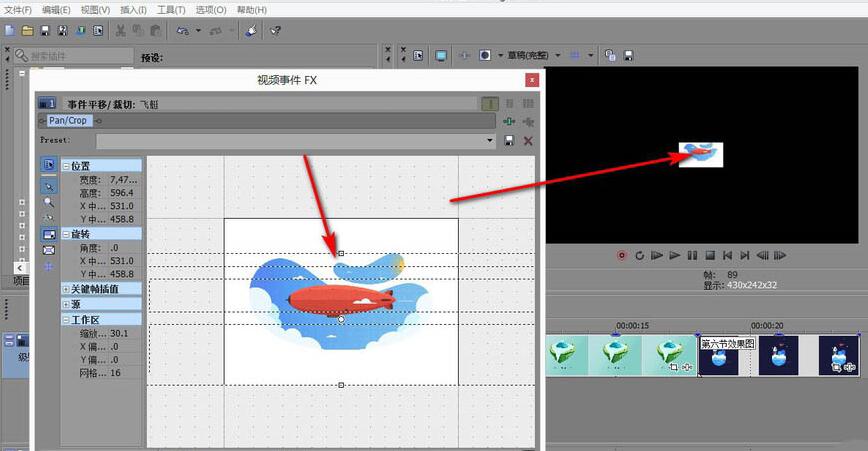
Task: Click the Stop button
Action: click(710, 256)
